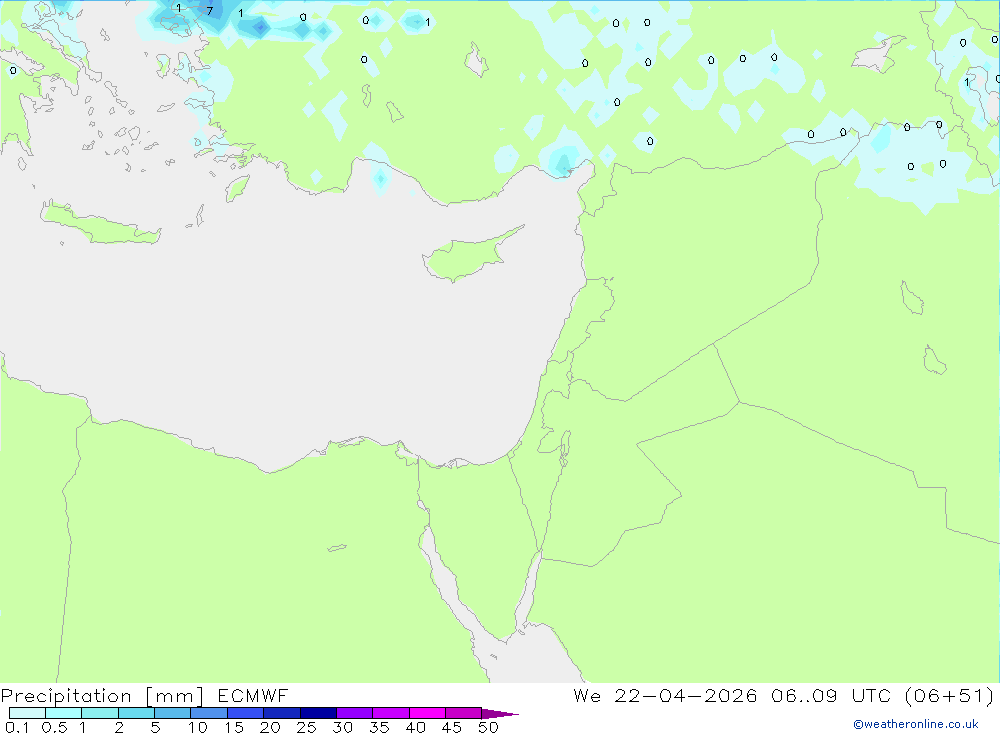Select the '06..09 UTC' time range text
This screenshot has width=1000, height=733.
[830, 696]
